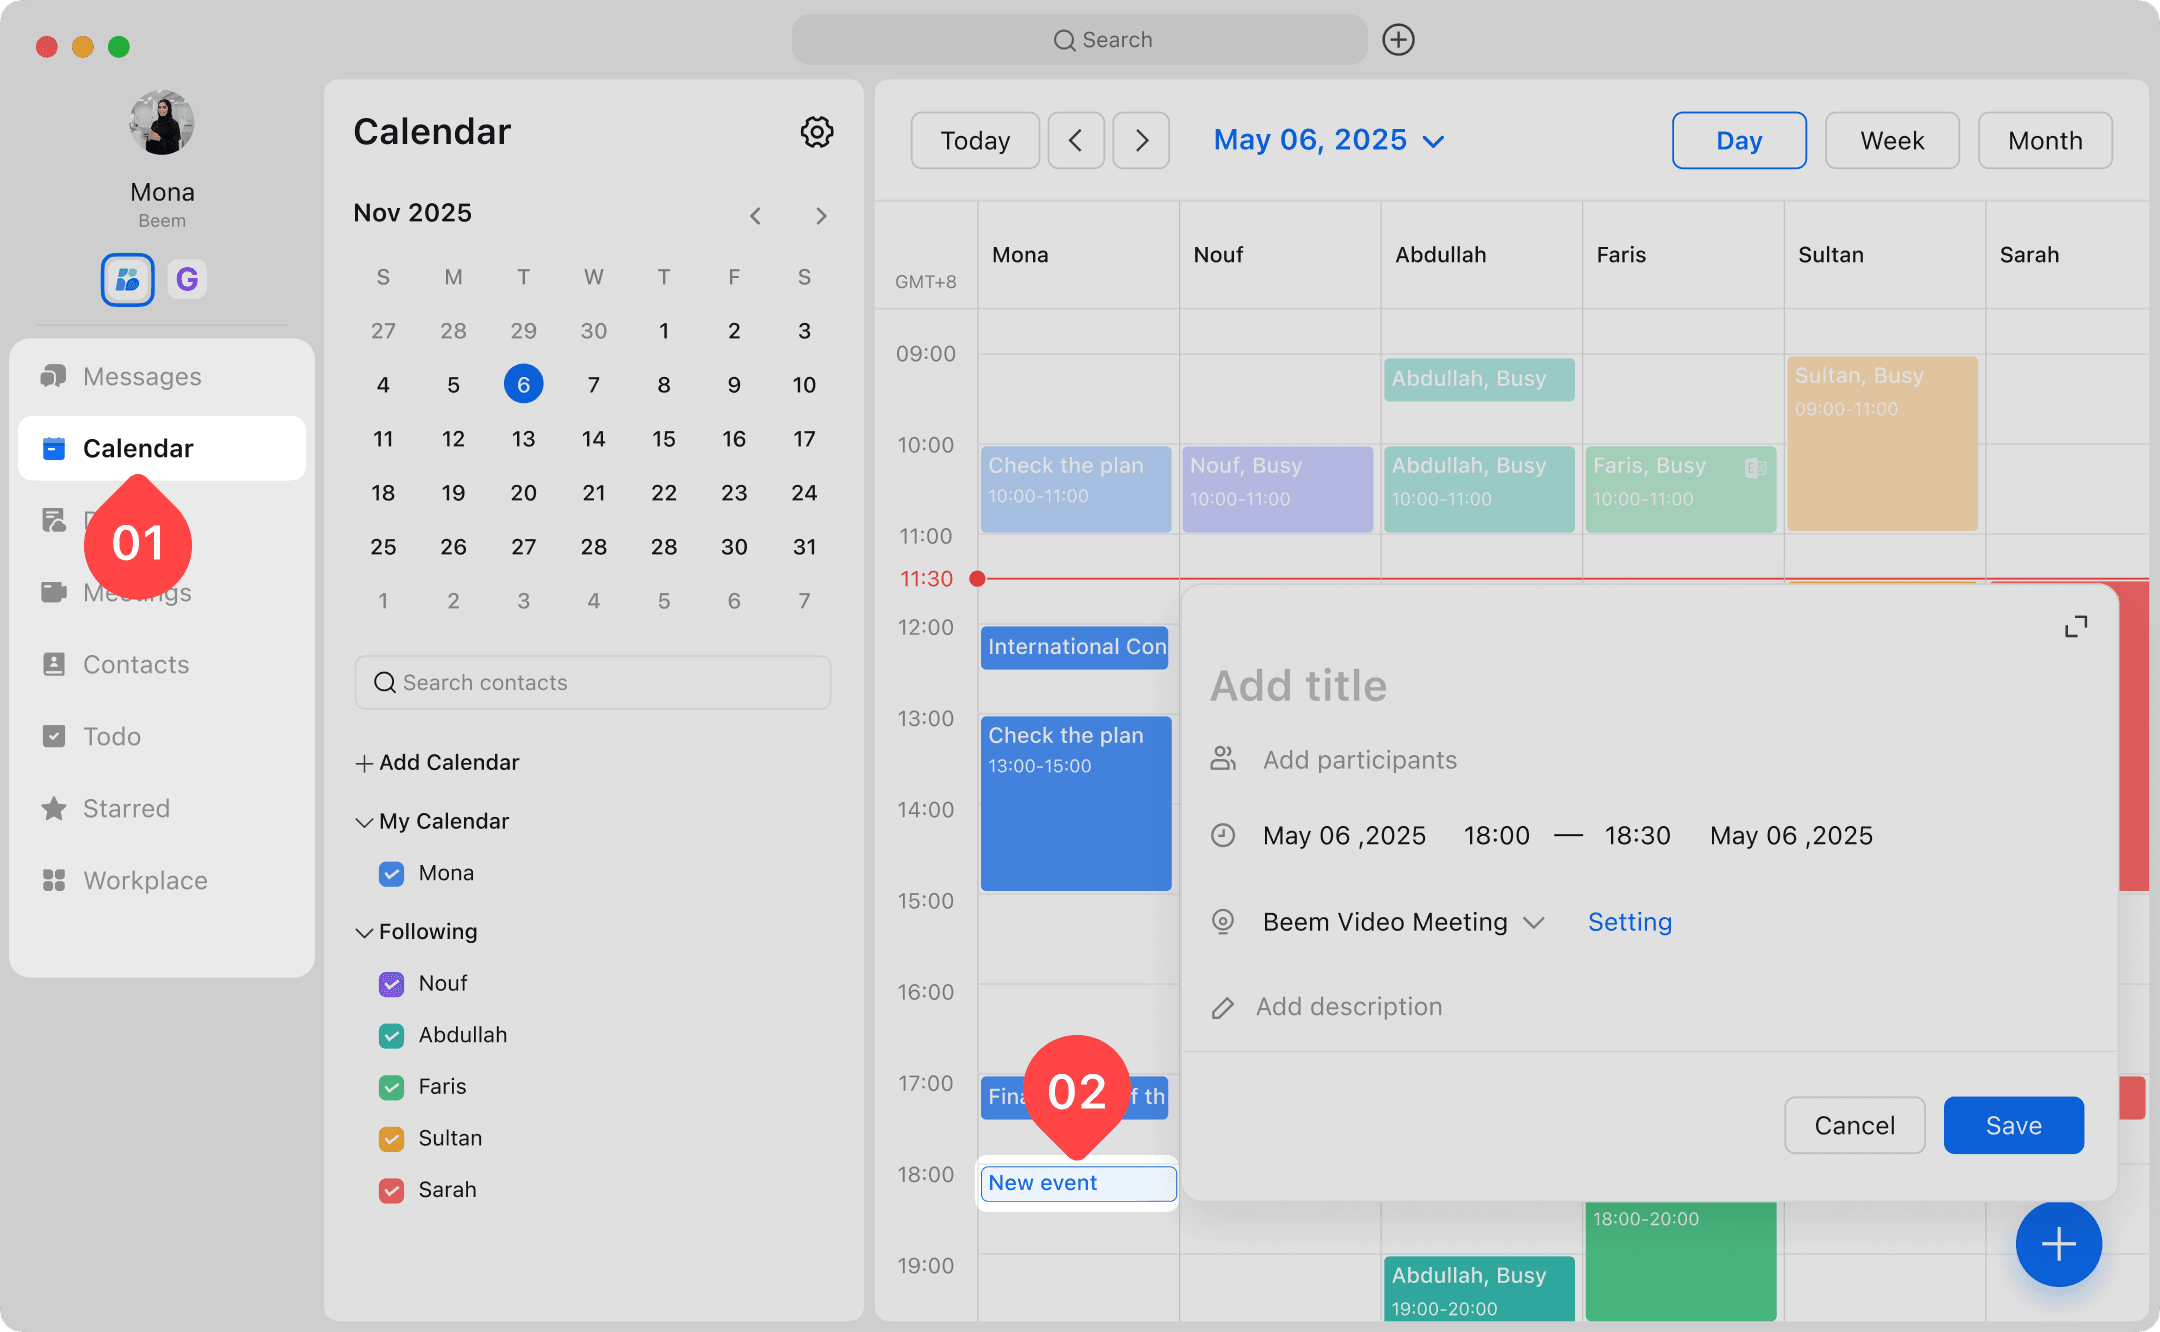Select the orange Sultan Busy event block
The height and width of the screenshot is (1332, 2160).
point(1881,443)
